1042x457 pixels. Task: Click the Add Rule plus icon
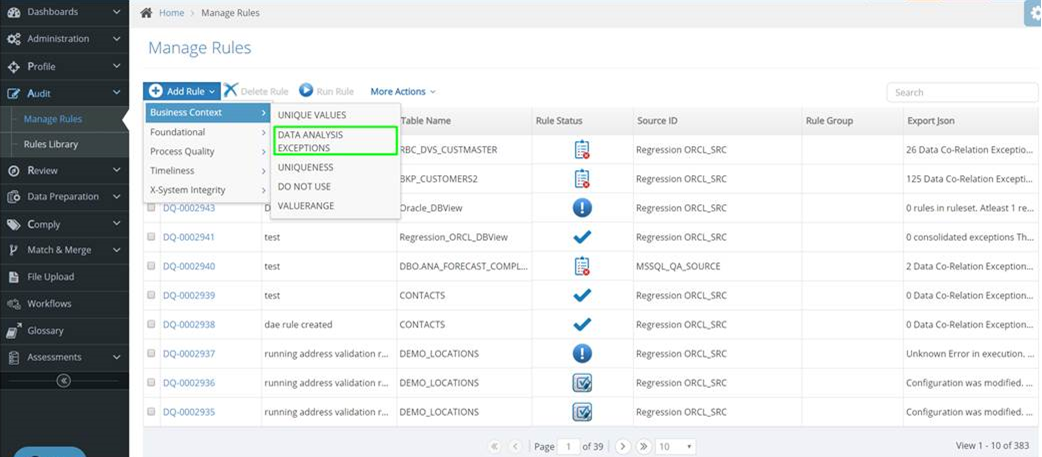pyautogui.click(x=156, y=91)
